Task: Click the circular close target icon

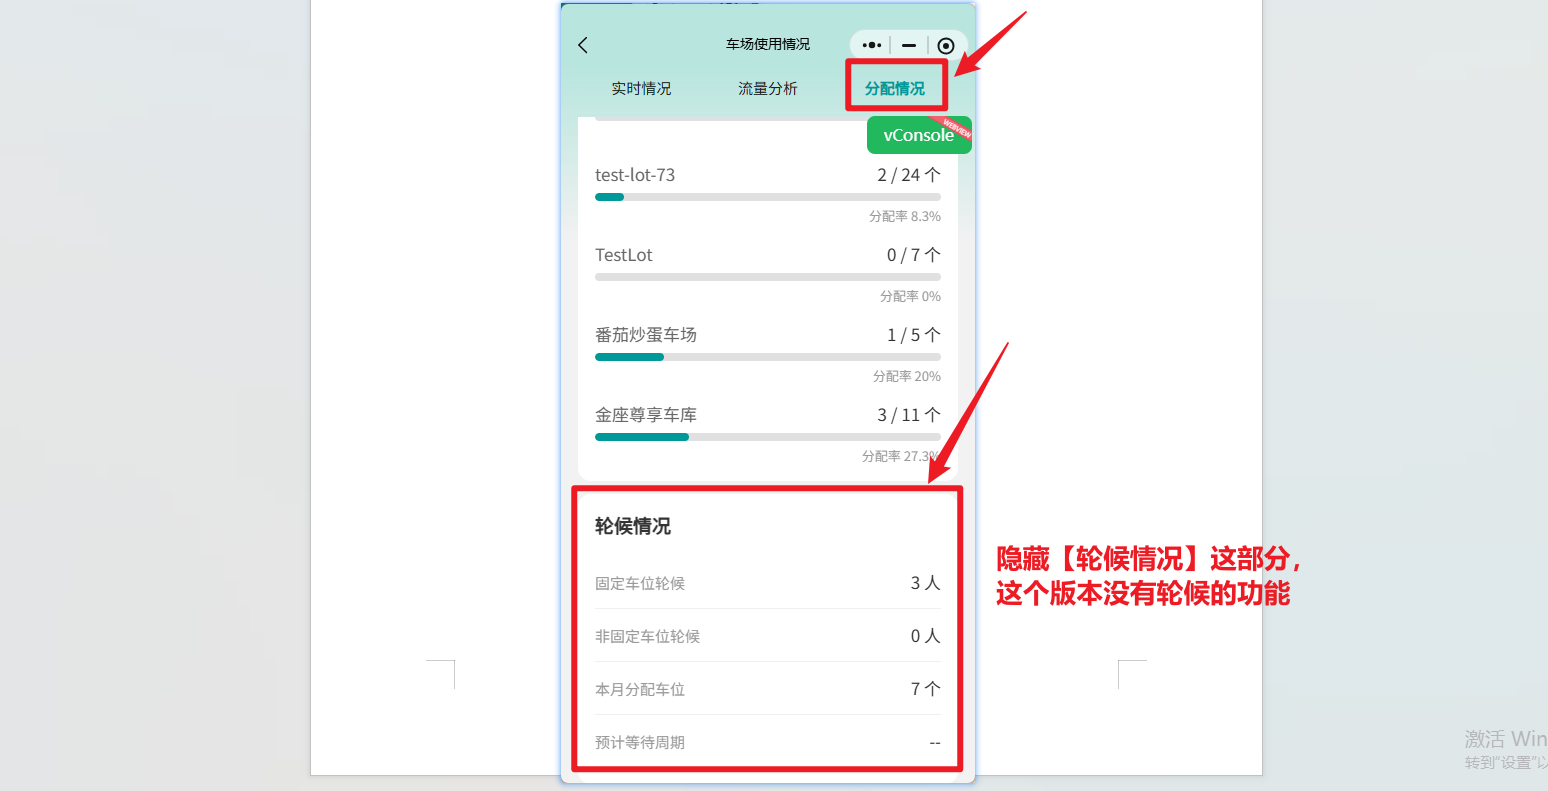Action: pyautogui.click(x=946, y=45)
